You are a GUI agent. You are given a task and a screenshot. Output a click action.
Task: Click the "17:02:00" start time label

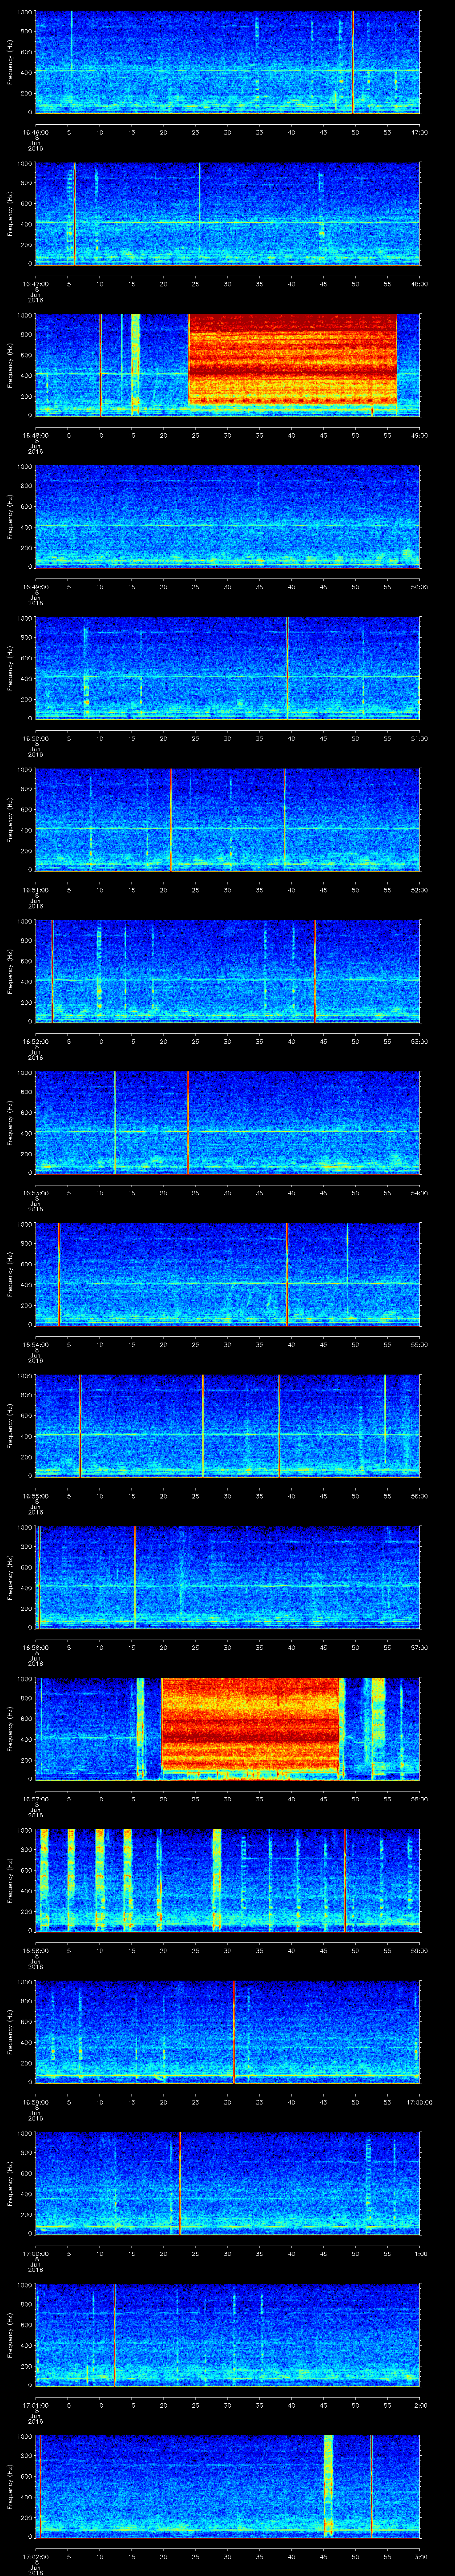36,2556
